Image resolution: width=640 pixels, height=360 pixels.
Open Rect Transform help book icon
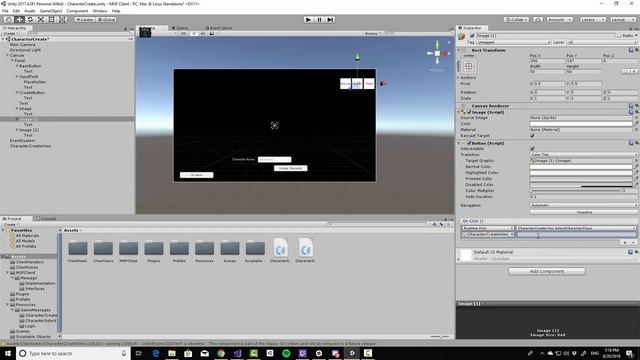pyautogui.click(x=631, y=50)
